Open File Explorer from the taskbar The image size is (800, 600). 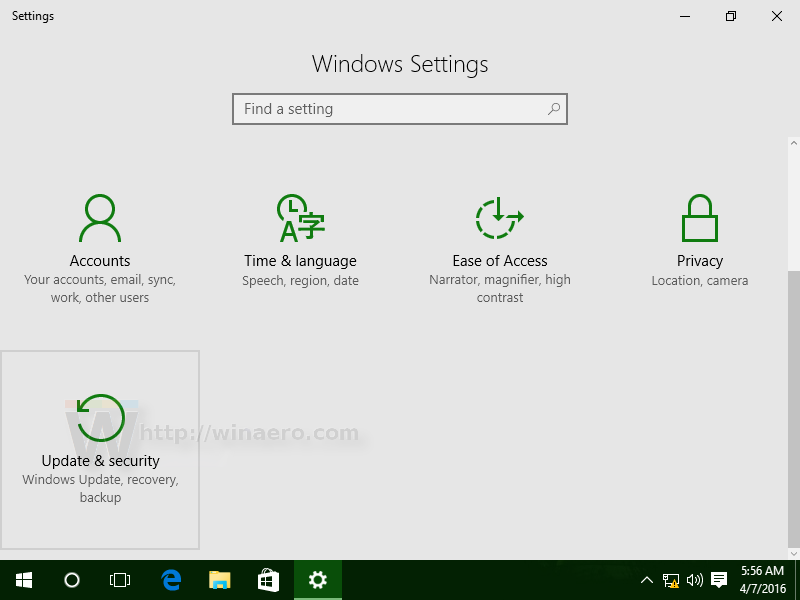point(220,580)
